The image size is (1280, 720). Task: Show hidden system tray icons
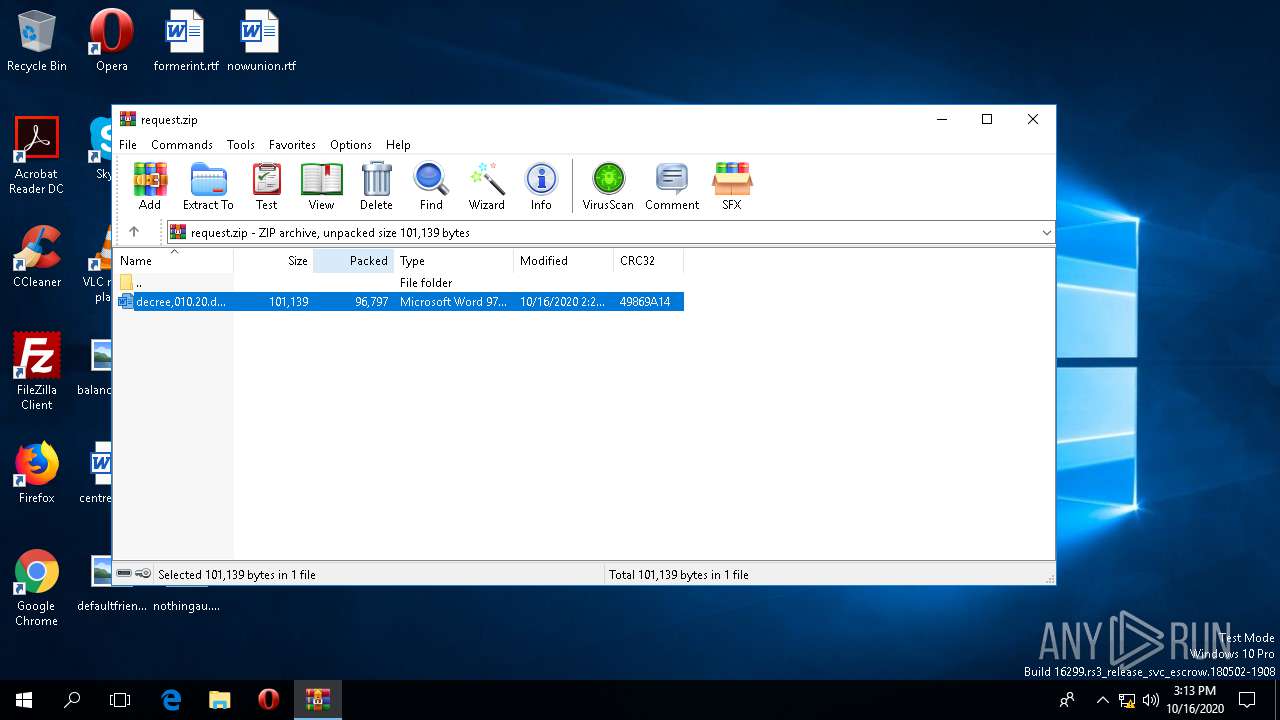[1102, 700]
